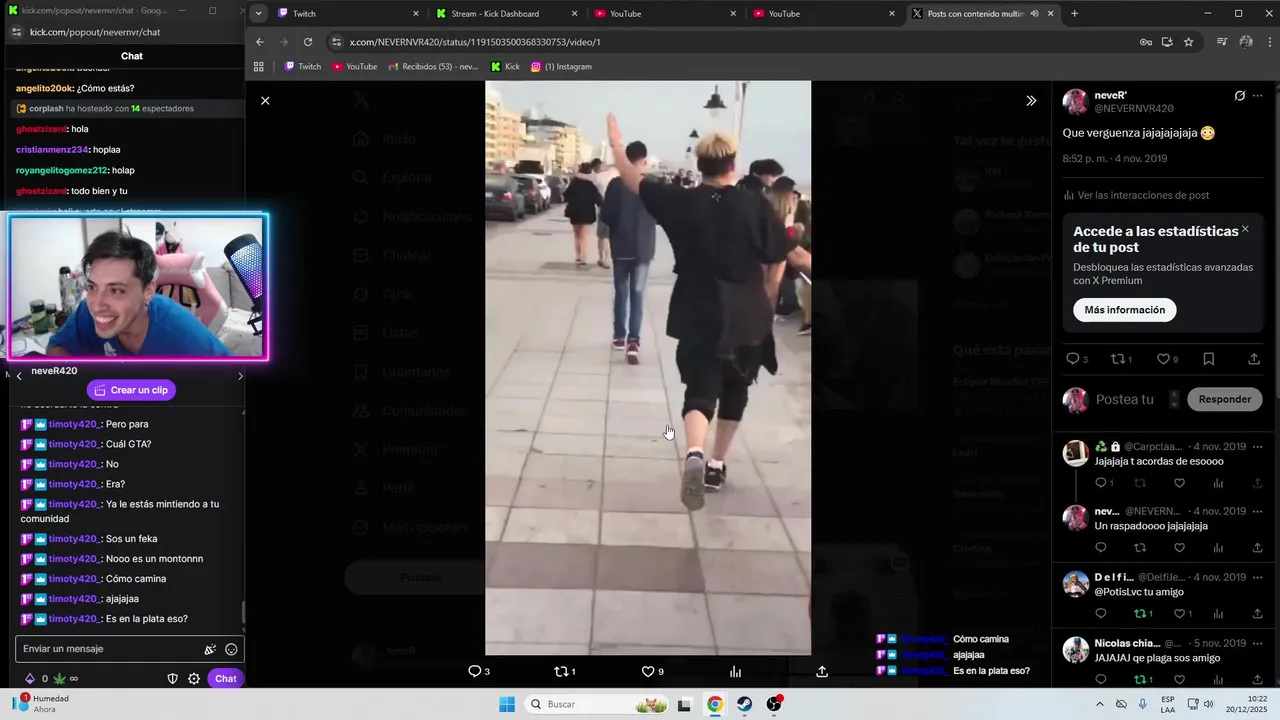The image size is (1280, 720).
Task: Bookmark this page with the star icon
Action: tap(1188, 42)
